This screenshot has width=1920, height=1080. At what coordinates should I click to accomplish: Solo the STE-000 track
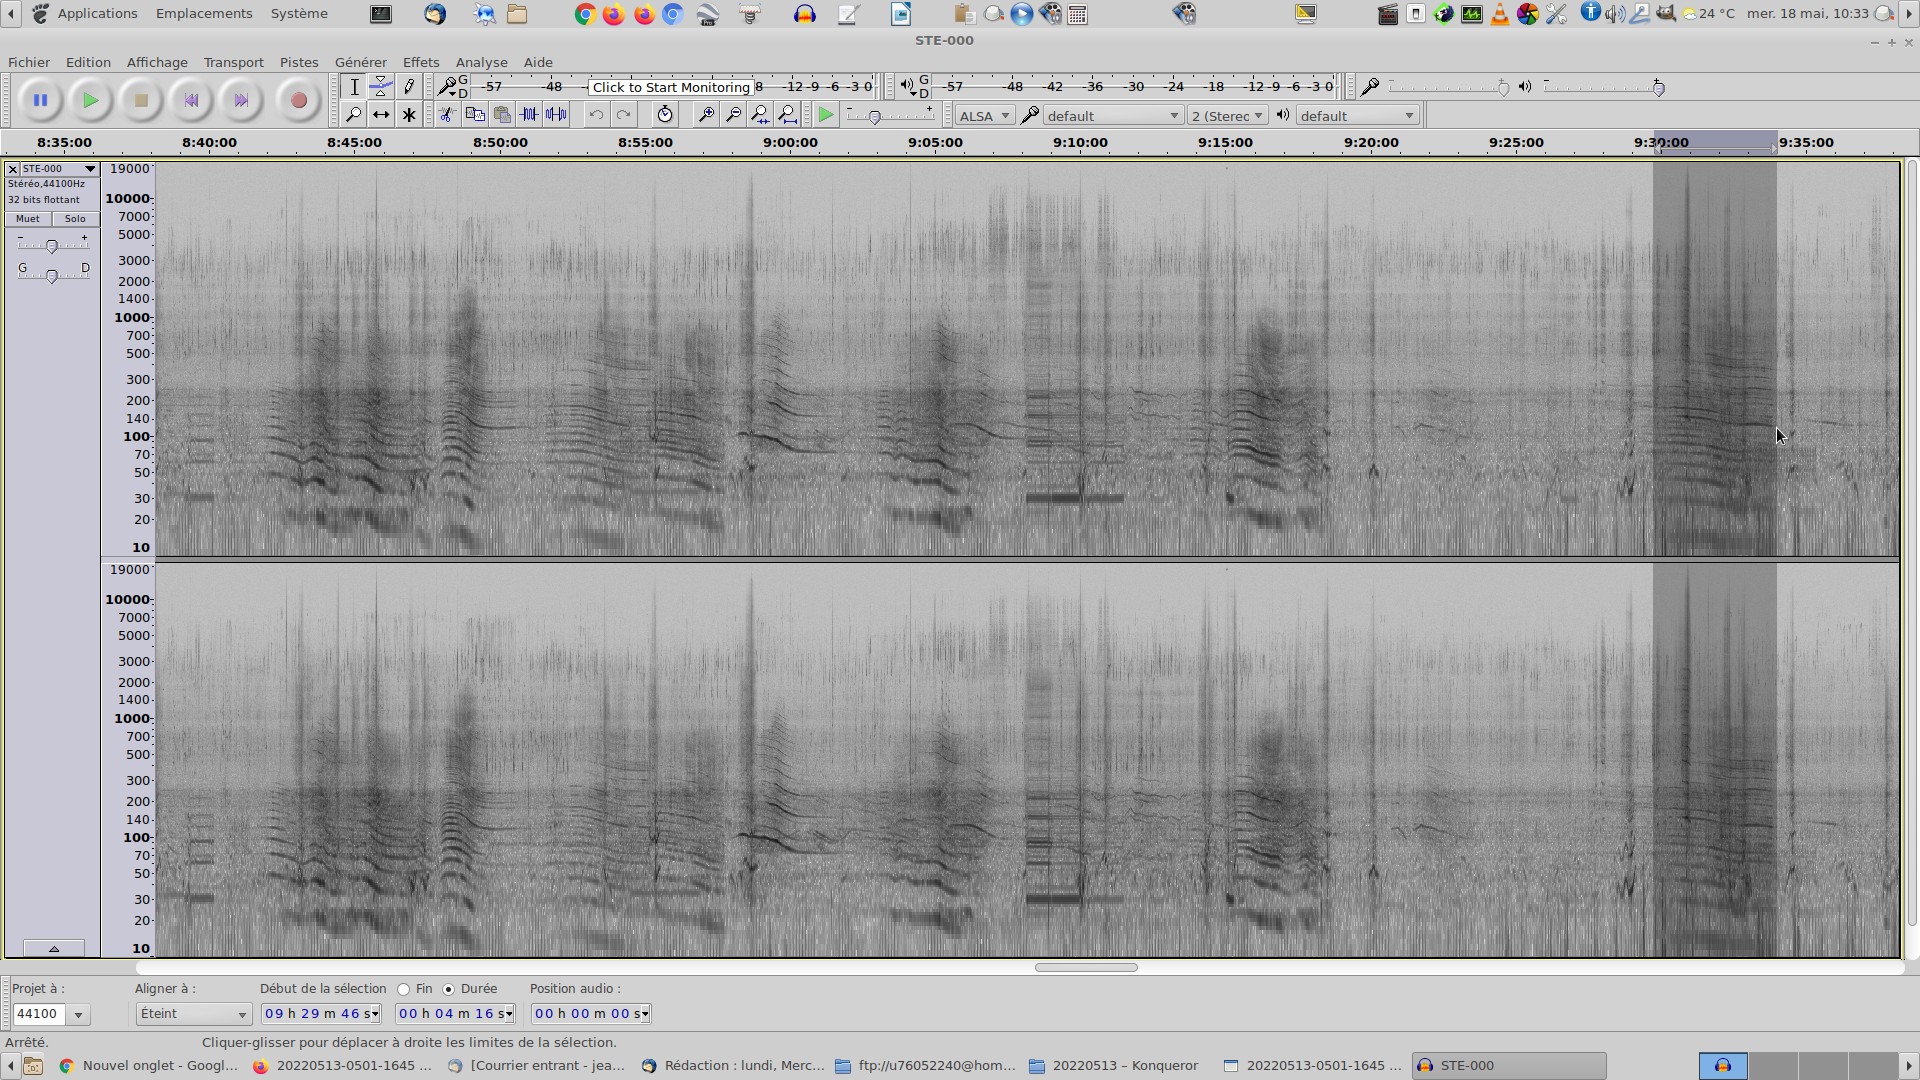coord(75,219)
